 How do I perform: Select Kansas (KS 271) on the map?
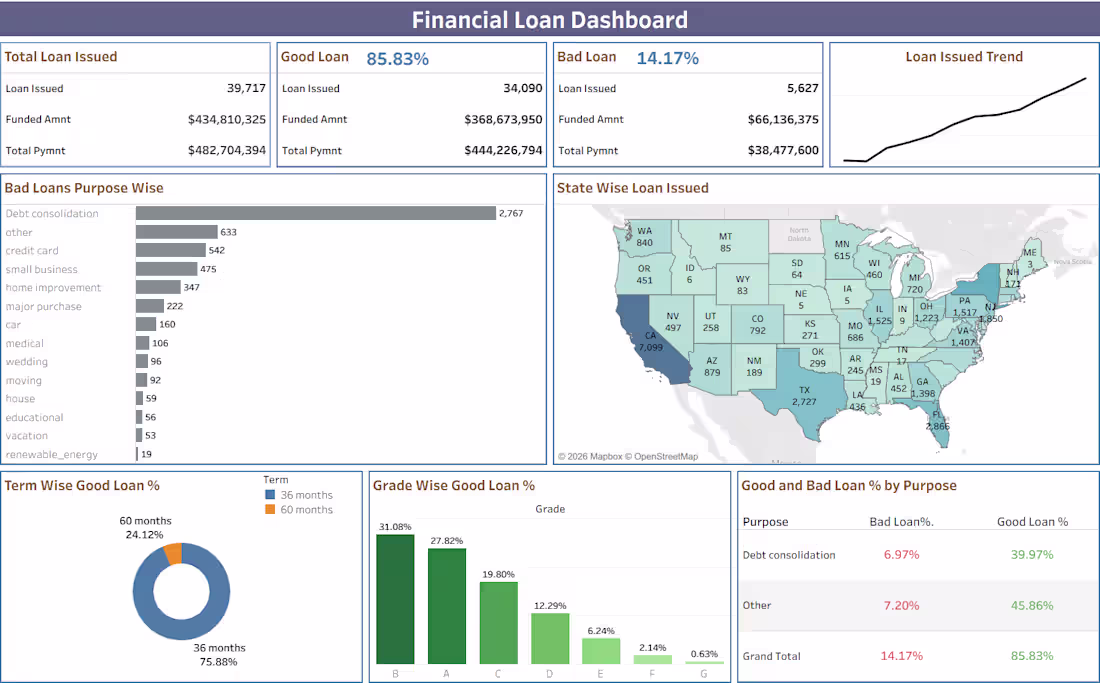coord(810,330)
